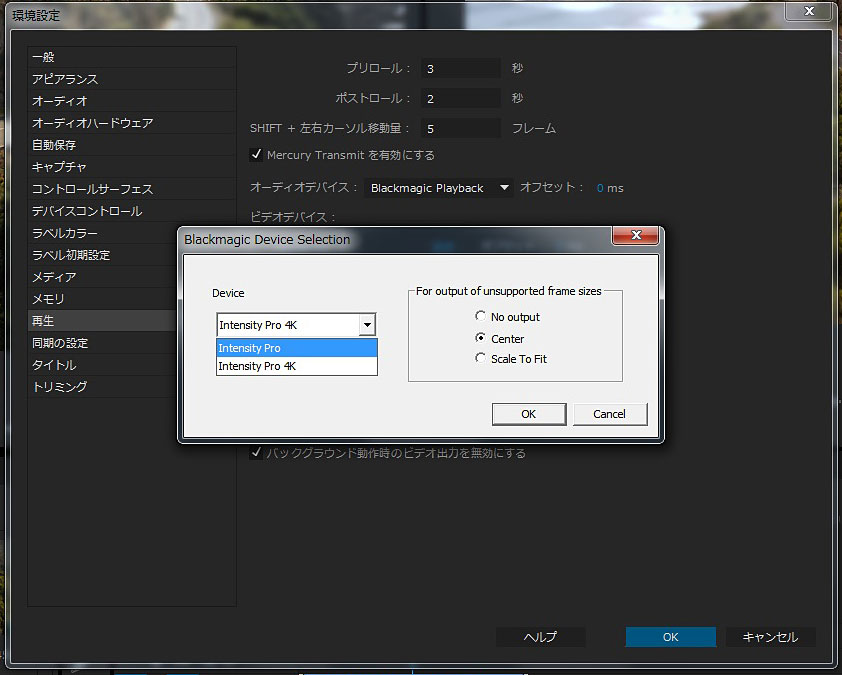This screenshot has height=675, width=842.
Task: Open the アピアランス preferences category
Action: [x=132, y=79]
